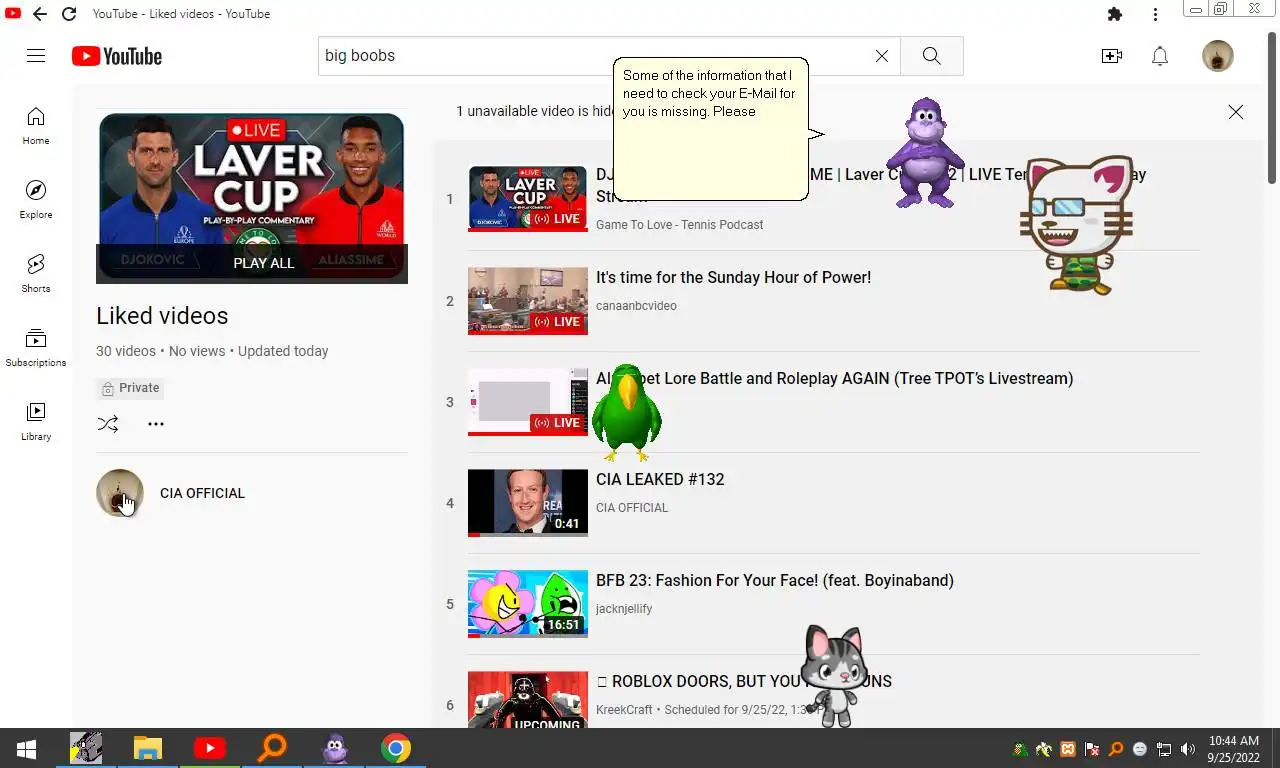Open the KreekCraft channel
This screenshot has width=1280, height=768.
click(624, 710)
